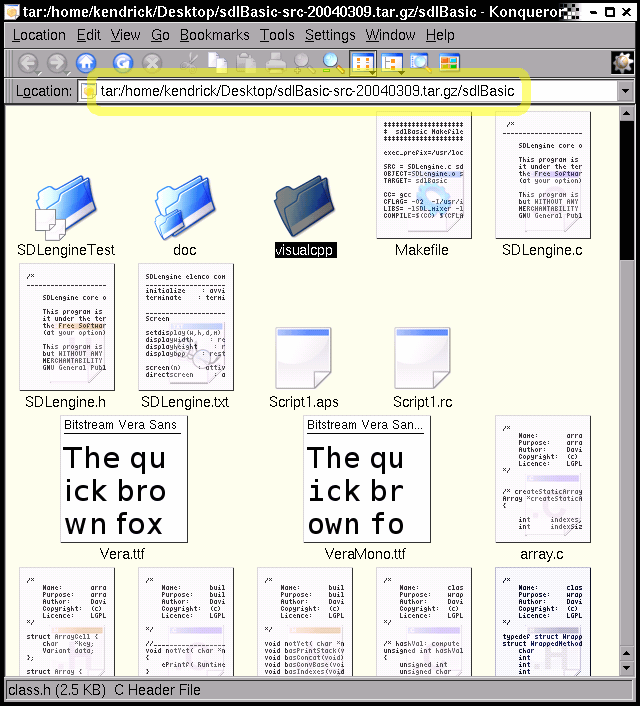Viewport: 640px width, 706px height.
Task: Open the Bookmarks menu
Action: 214,35
